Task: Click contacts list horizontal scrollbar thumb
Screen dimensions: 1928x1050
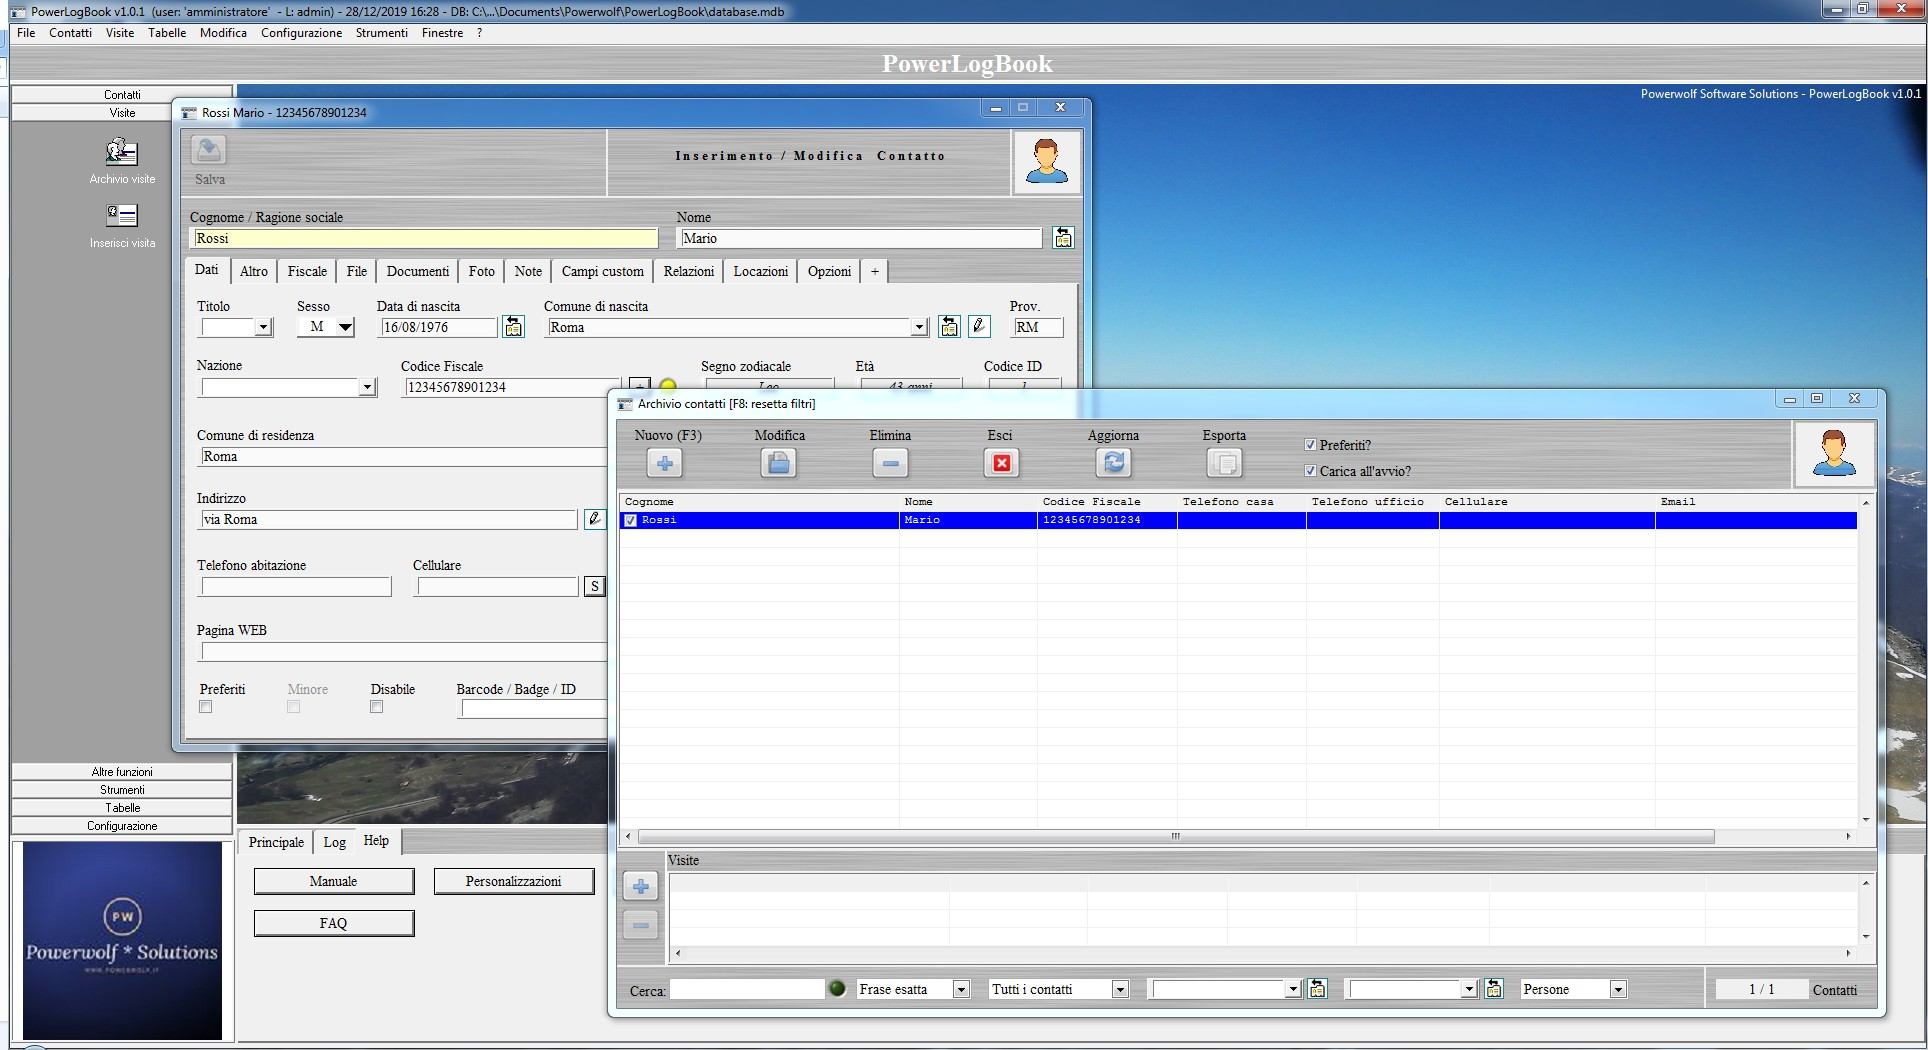Action: 1175,836
